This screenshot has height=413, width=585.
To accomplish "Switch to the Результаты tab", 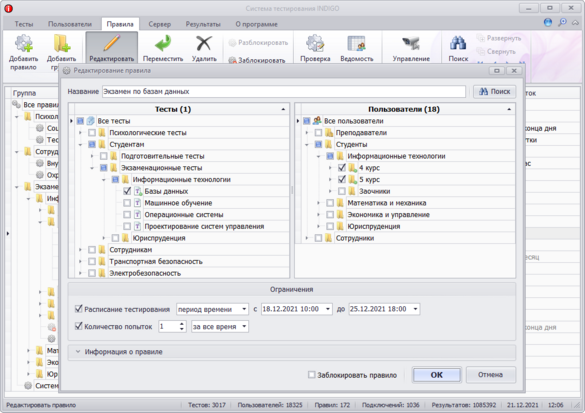I will [203, 24].
